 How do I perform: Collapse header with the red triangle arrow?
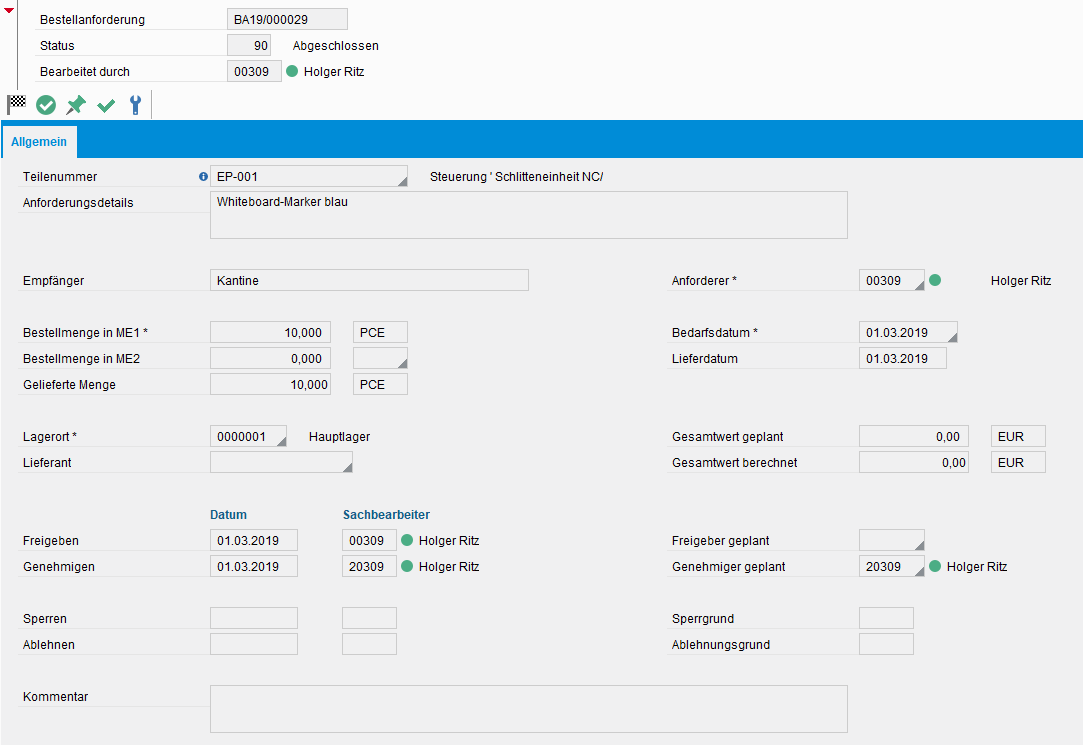coord(8,10)
